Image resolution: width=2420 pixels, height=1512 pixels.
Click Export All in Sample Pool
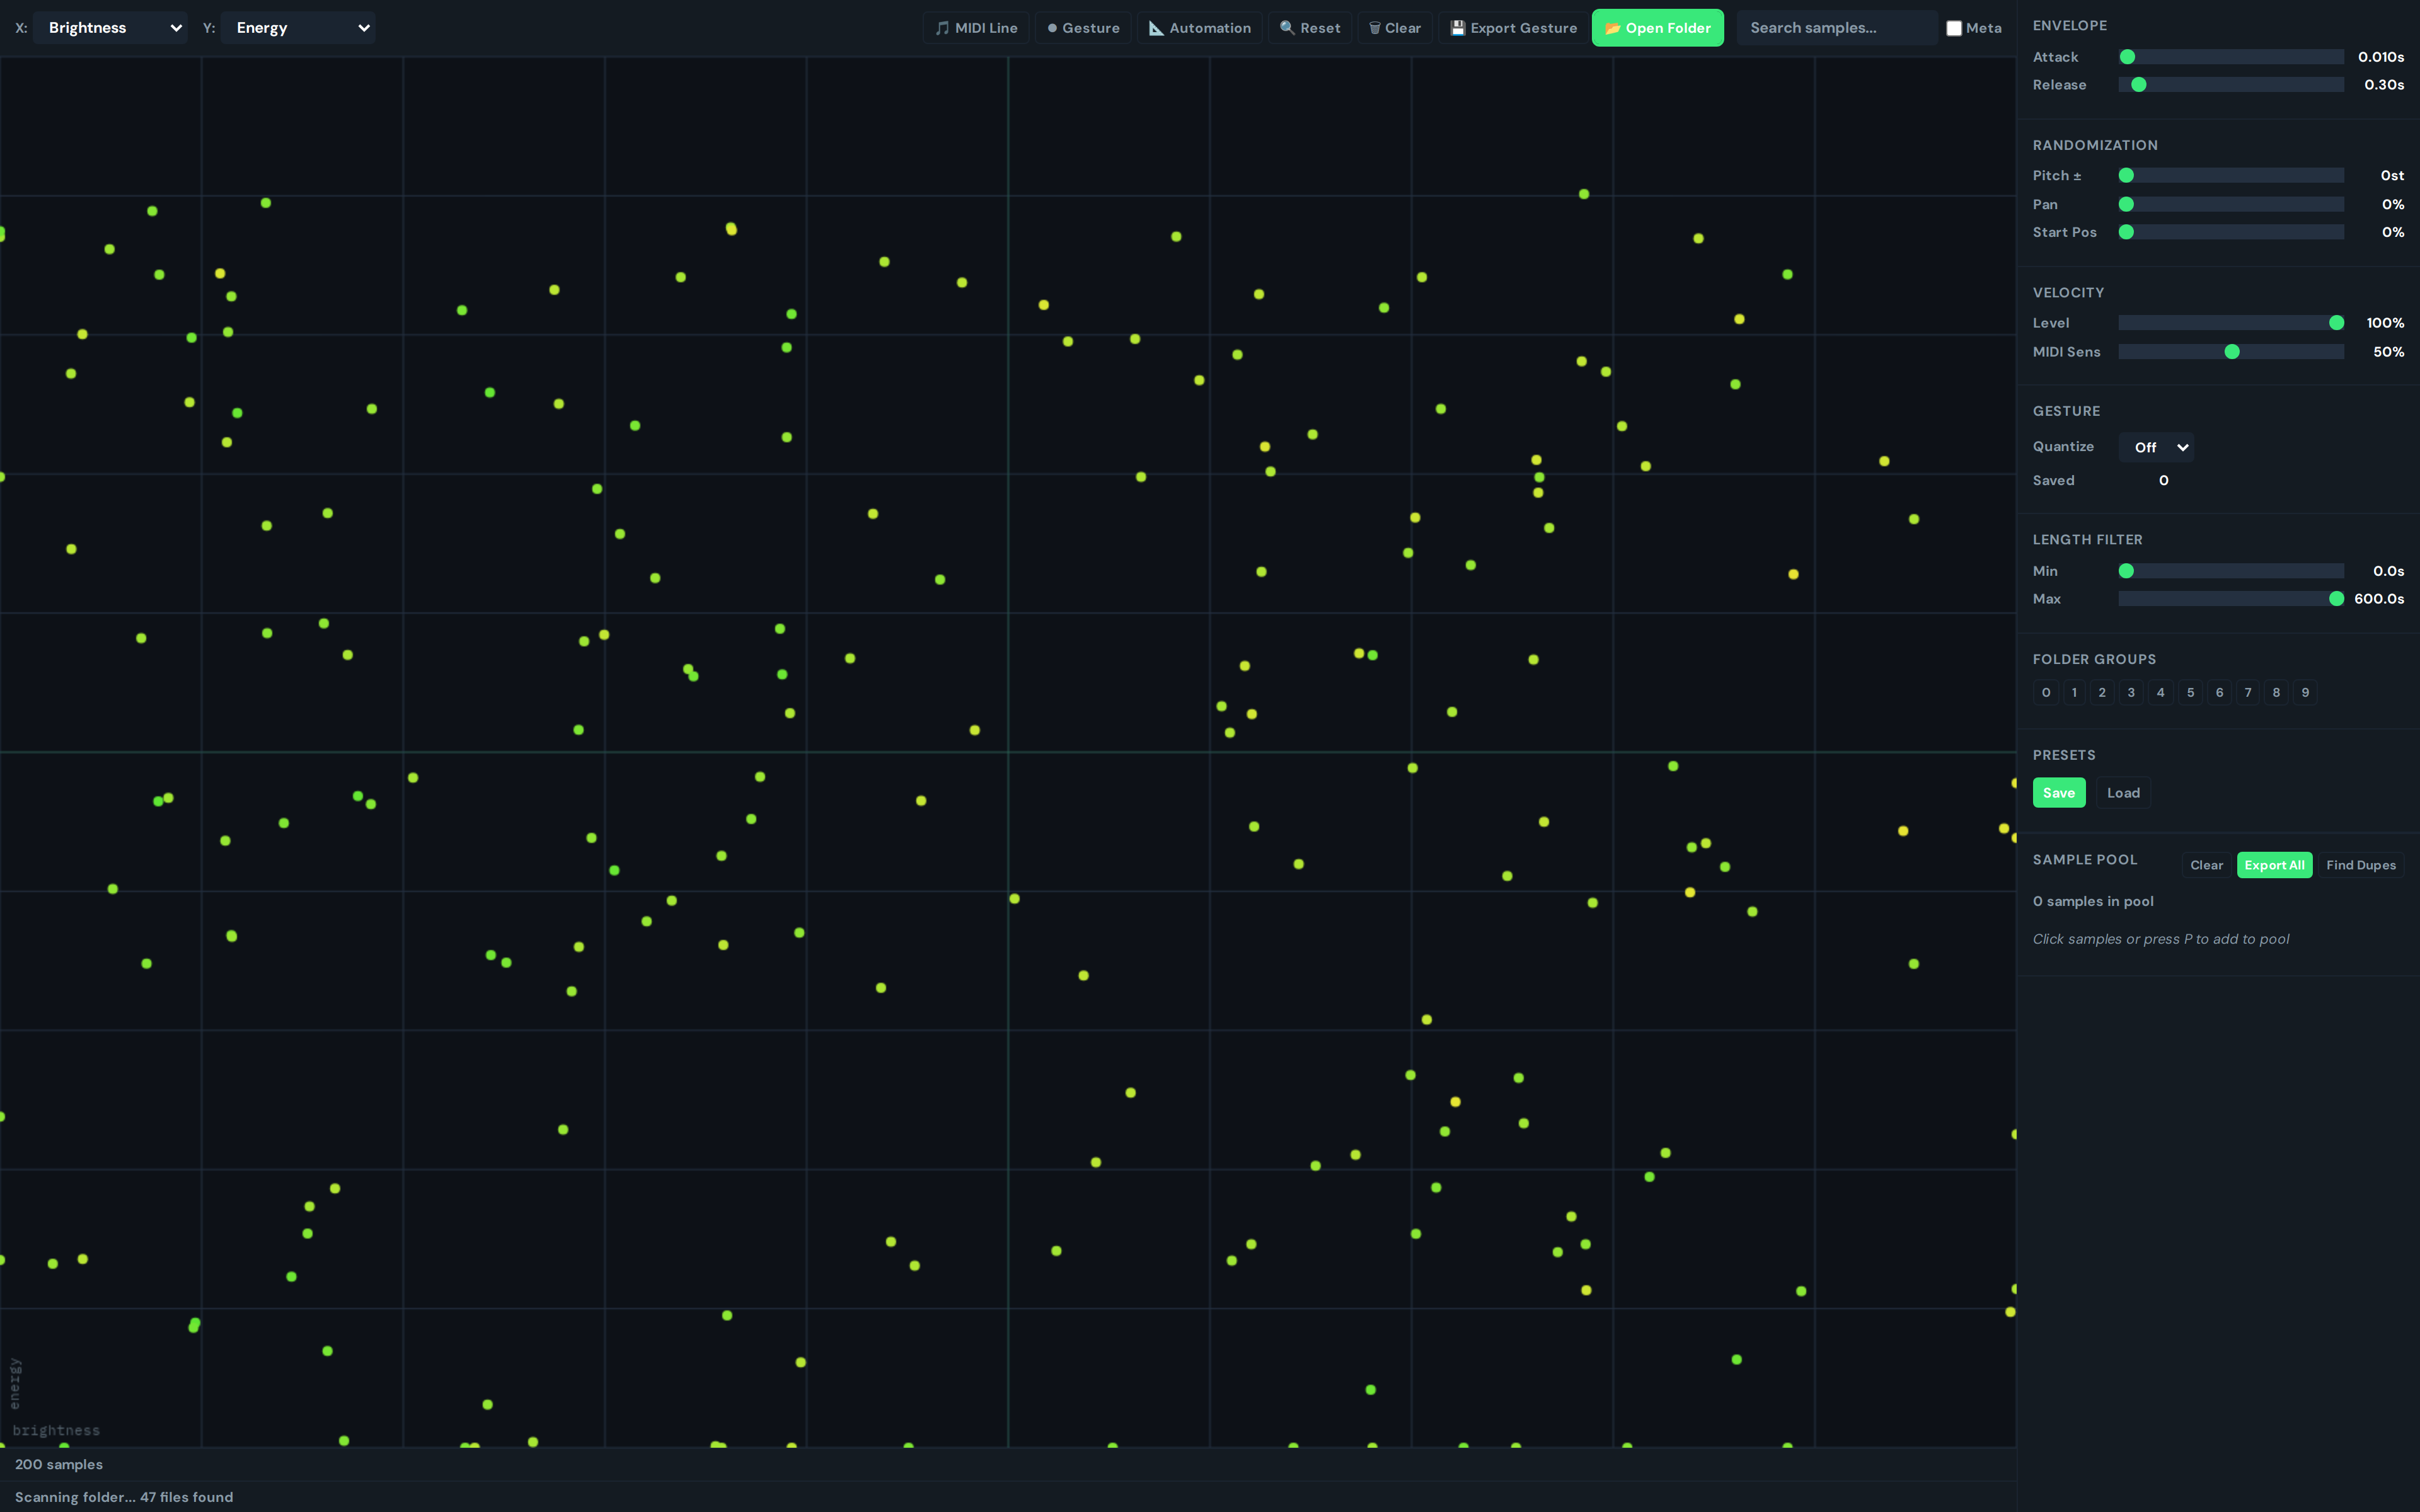point(2274,865)
